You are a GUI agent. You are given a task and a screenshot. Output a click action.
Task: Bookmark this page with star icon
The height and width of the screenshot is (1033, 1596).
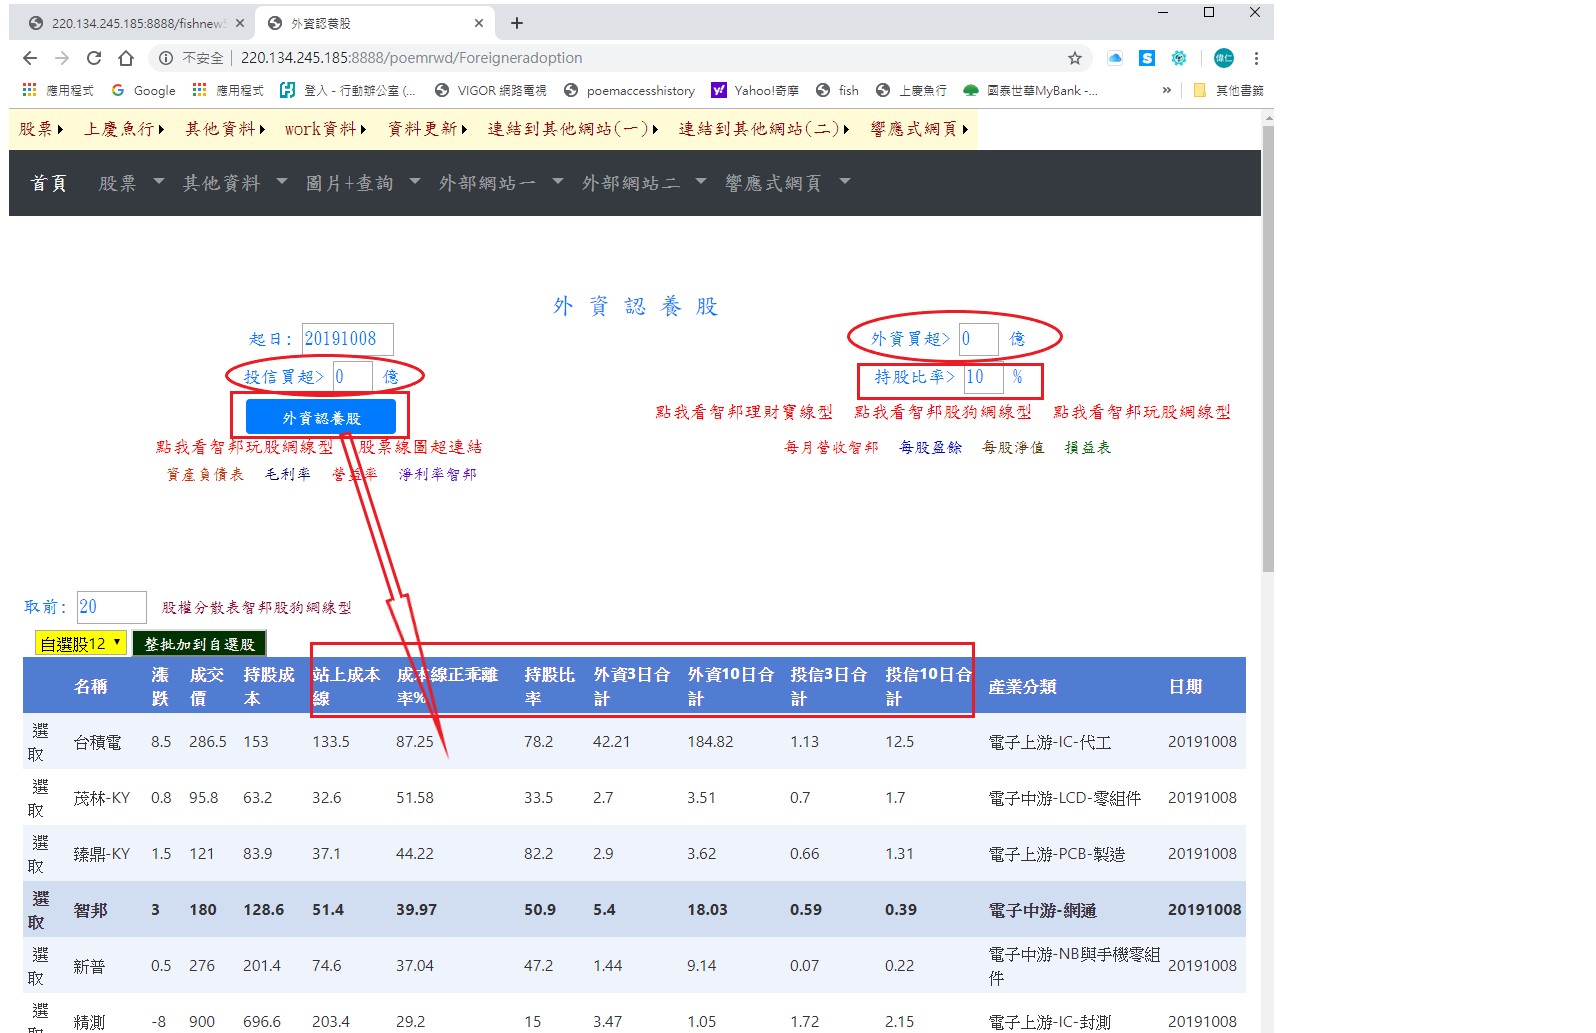[x=1075, y=58]
